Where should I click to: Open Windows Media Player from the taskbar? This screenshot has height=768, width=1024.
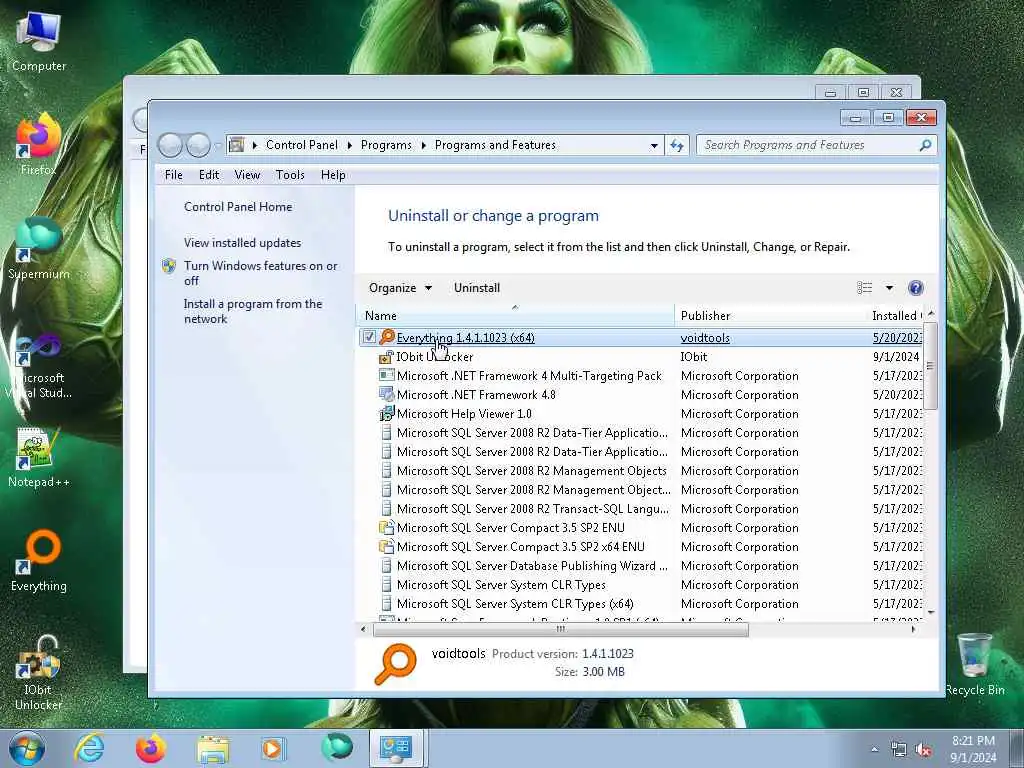tap(272, 748)
